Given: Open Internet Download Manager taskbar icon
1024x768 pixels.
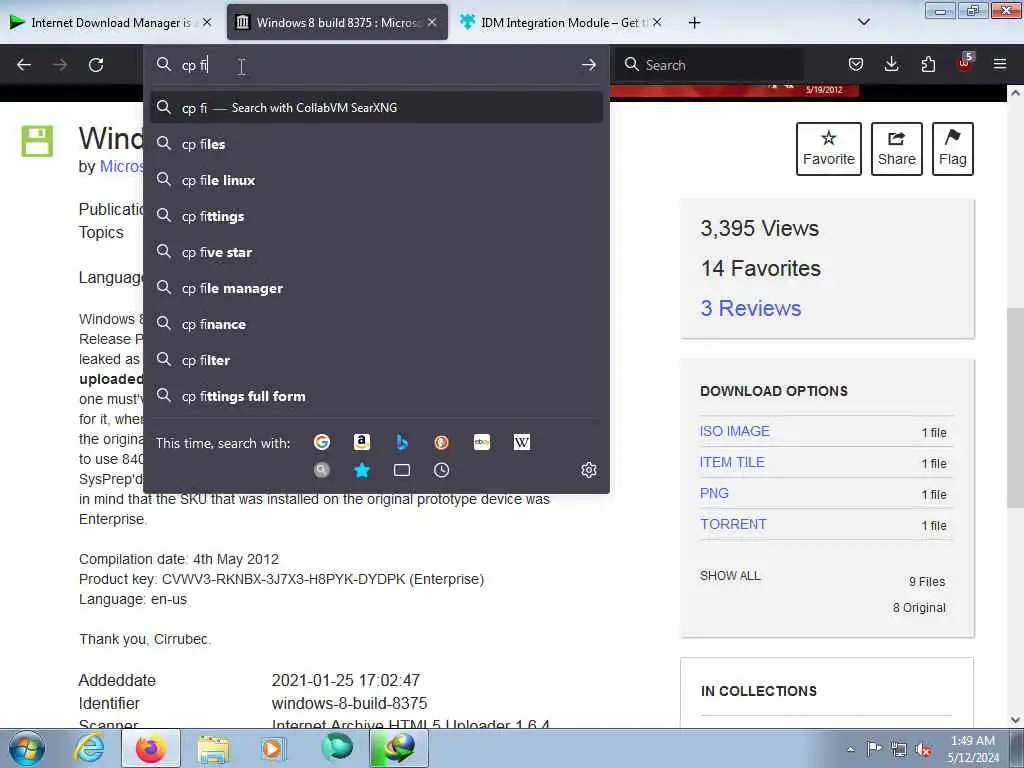Looking at the screenshot, I should pos(399,748).
